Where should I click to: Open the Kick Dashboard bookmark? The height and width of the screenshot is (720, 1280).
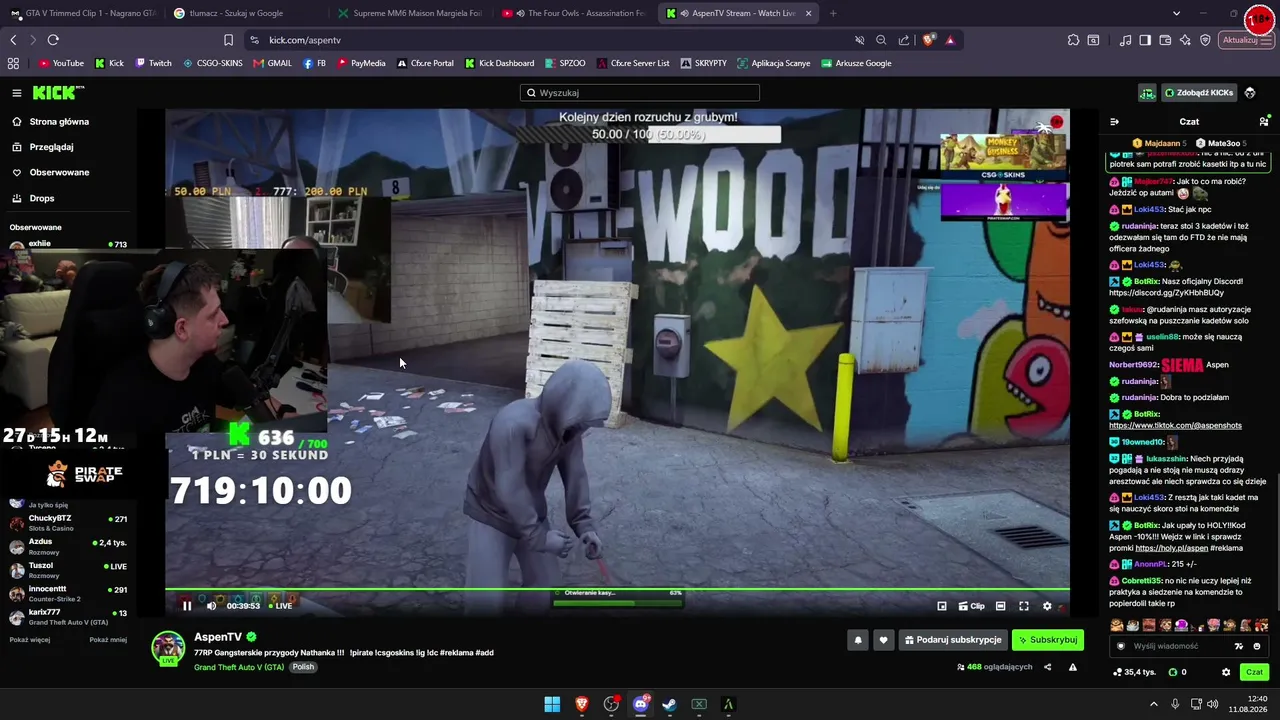click(500, 63)
